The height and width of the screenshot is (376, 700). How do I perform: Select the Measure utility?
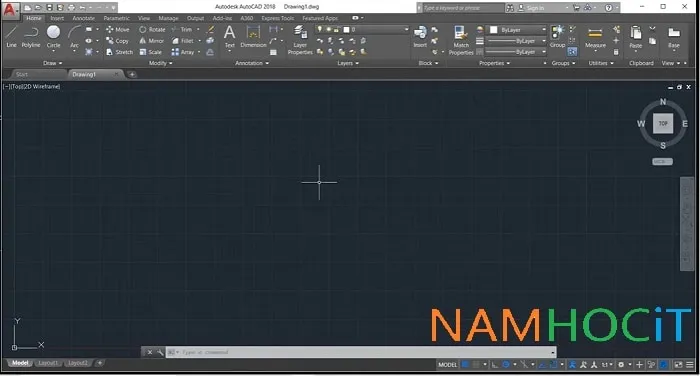coord(595,38)
